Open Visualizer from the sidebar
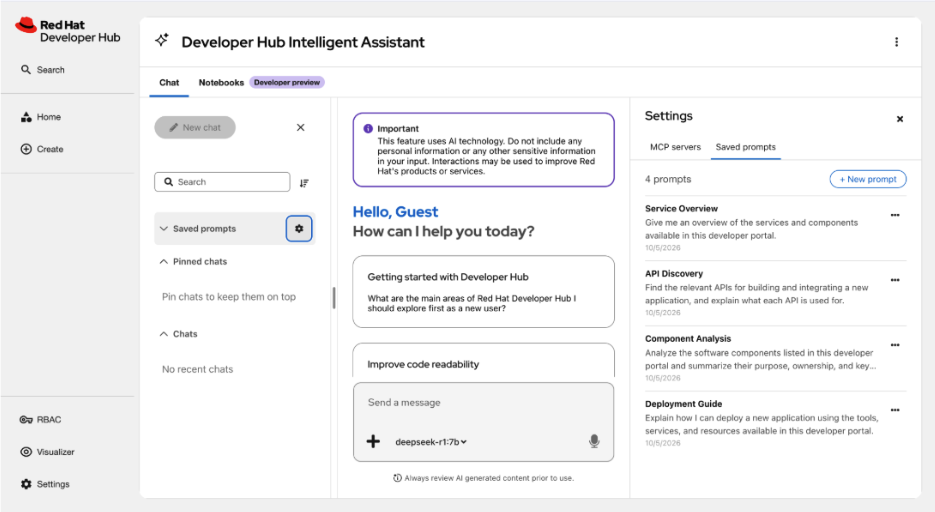 (47, 452)
